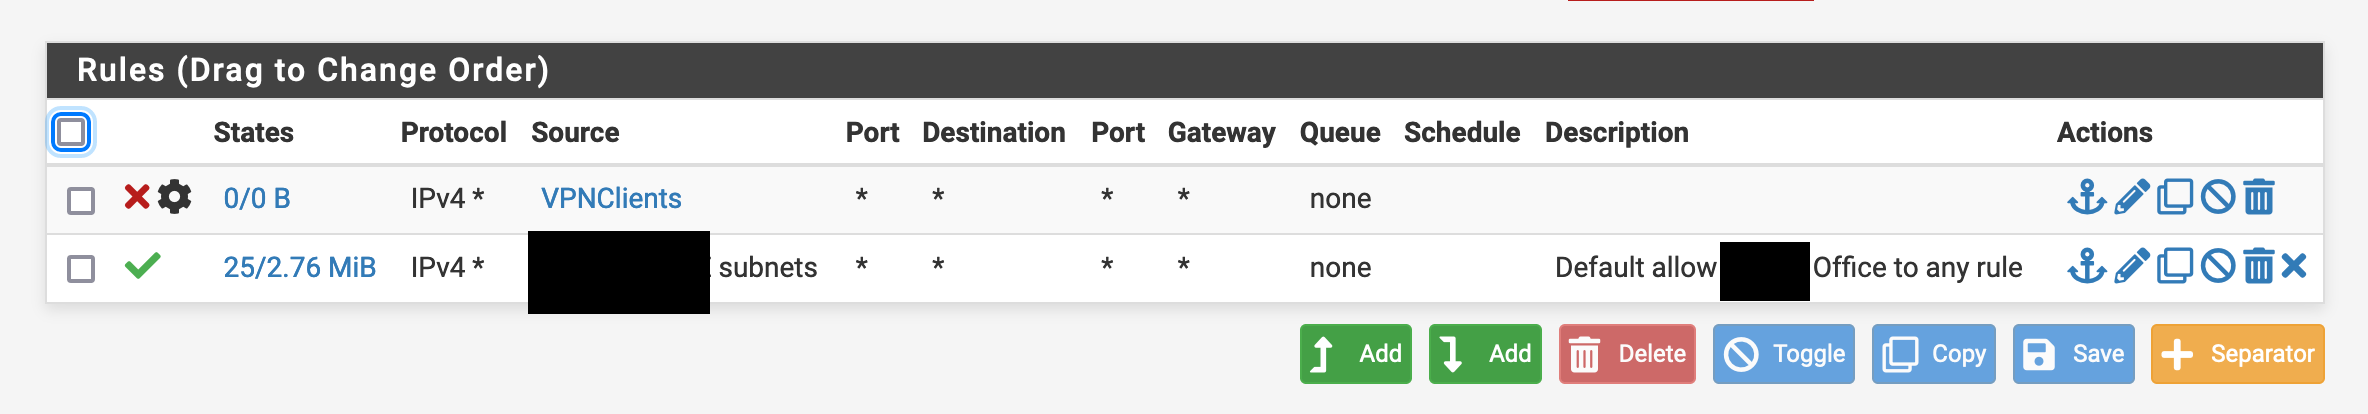
Task: Click the Save button
Action: click(x=2074, y=354)
